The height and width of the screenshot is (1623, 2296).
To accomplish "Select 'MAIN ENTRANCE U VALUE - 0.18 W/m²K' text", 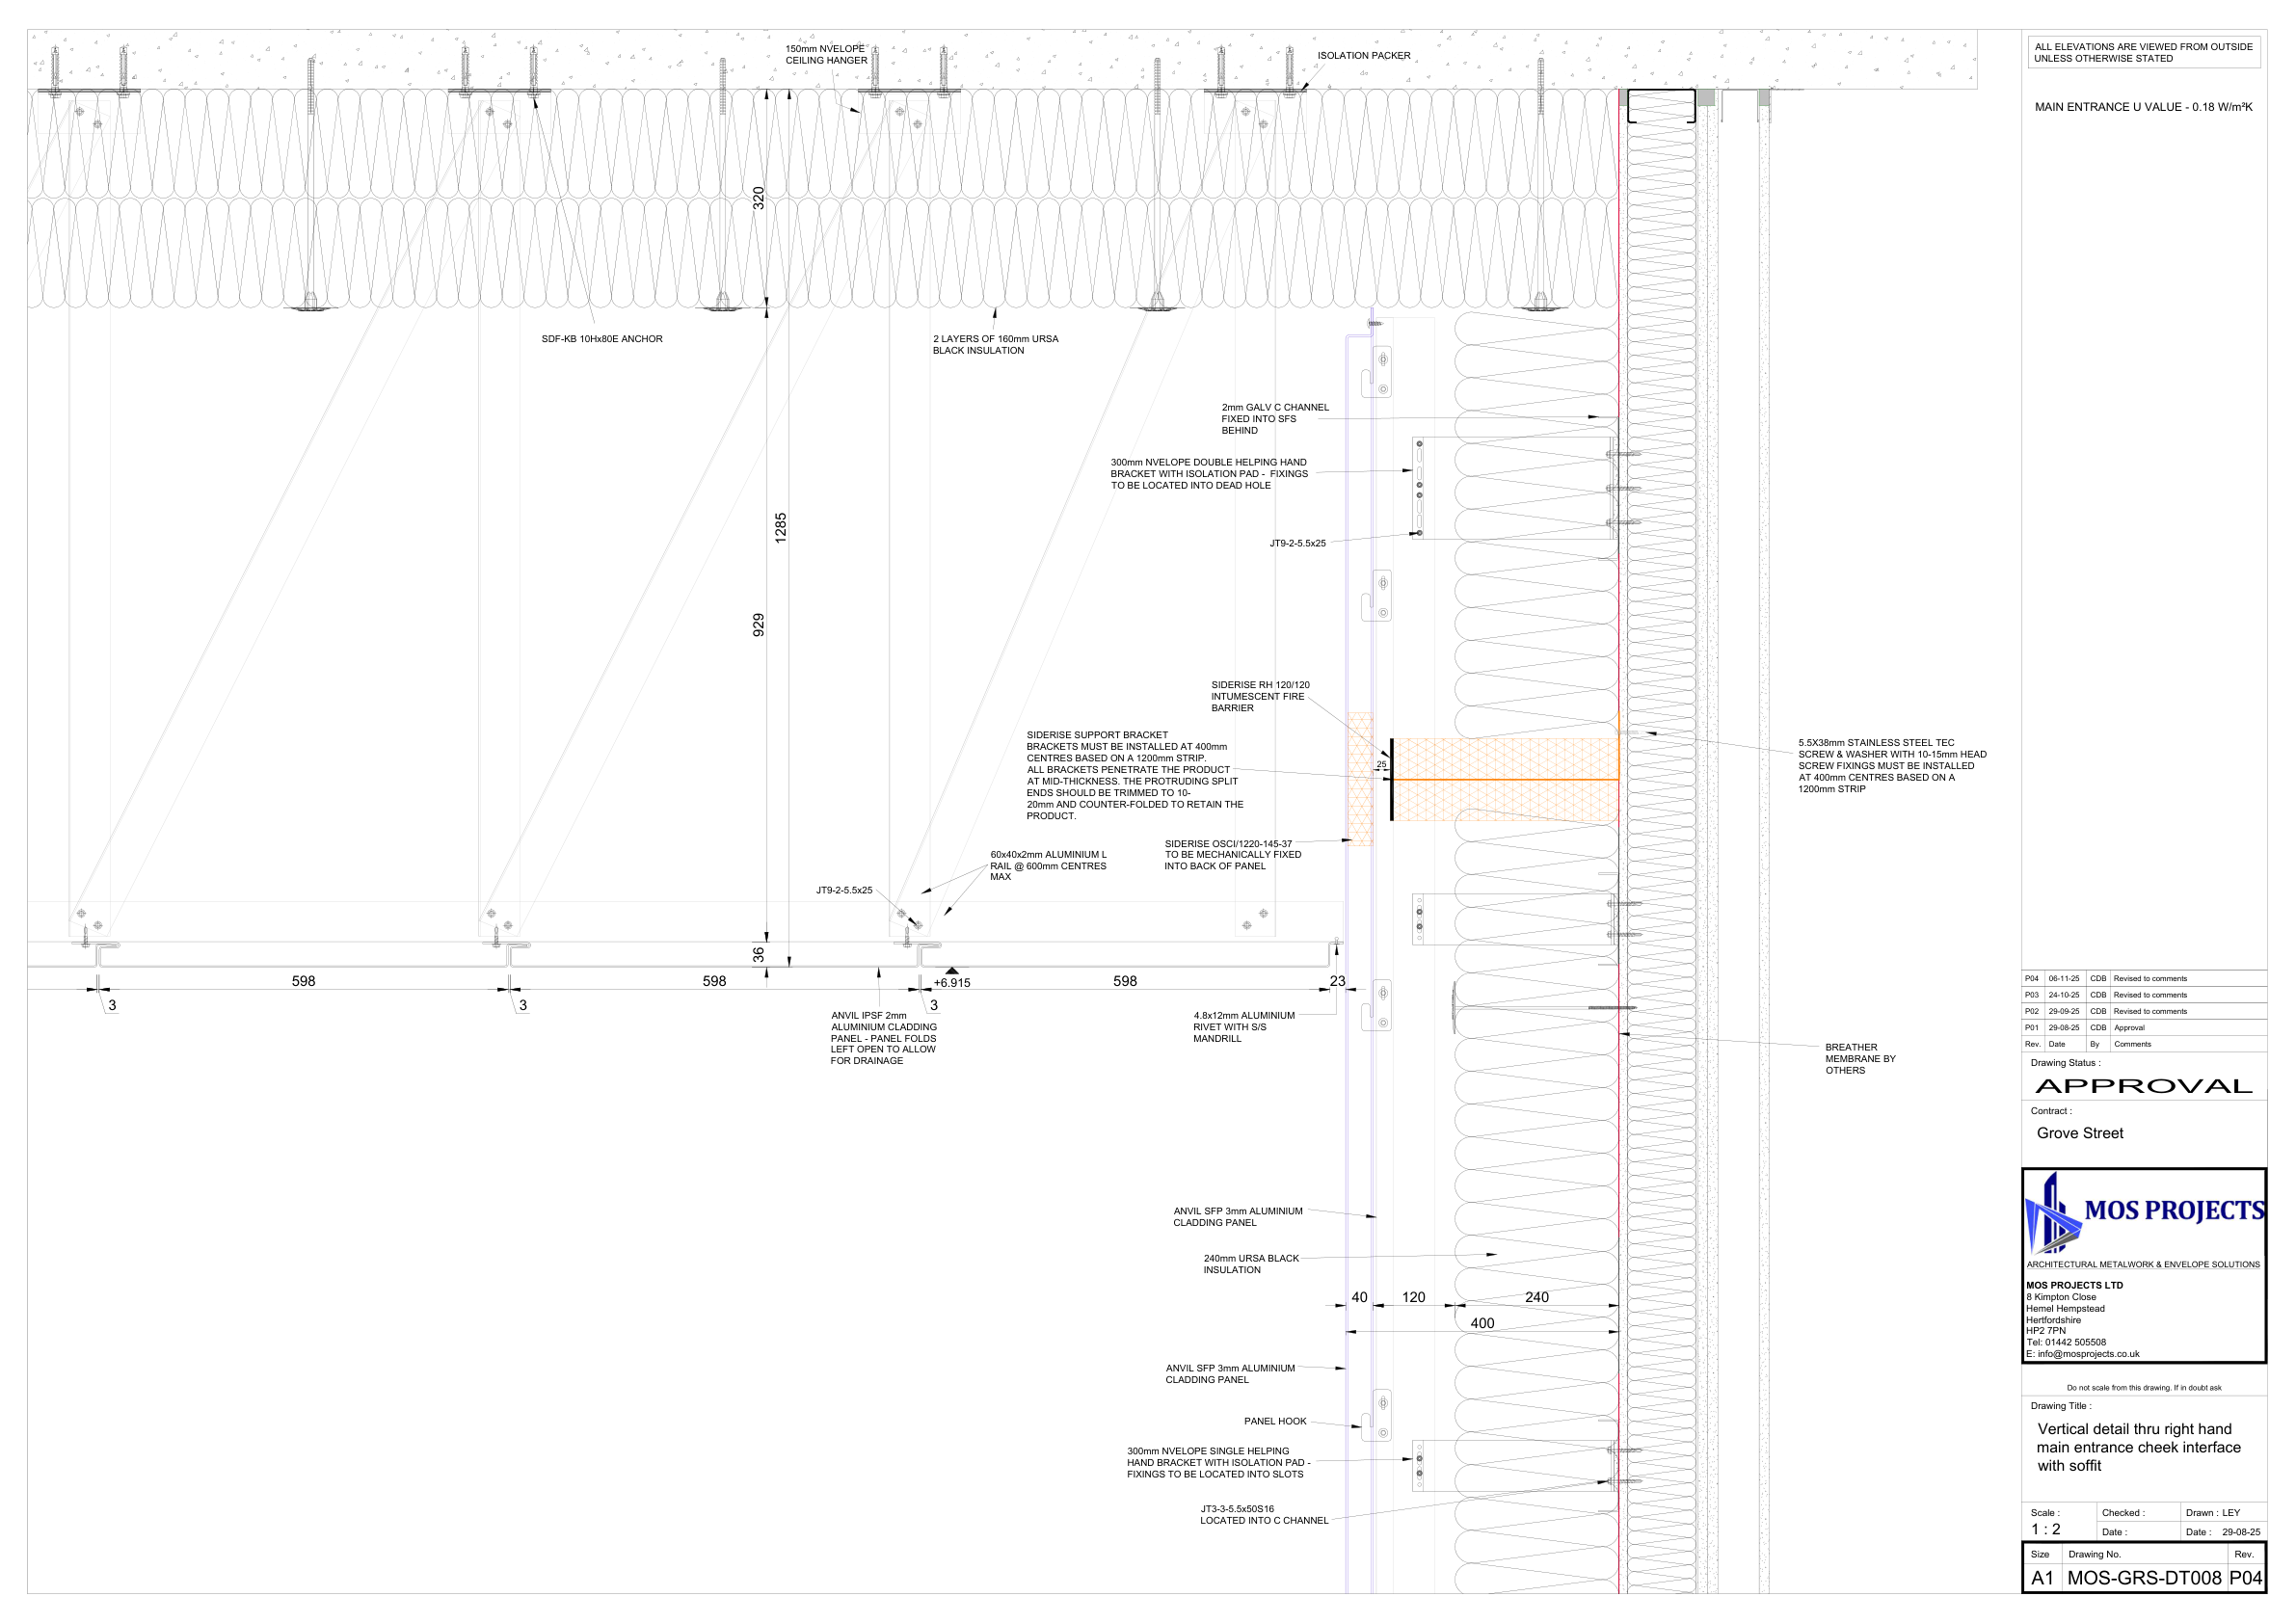I will point(2144,107).
